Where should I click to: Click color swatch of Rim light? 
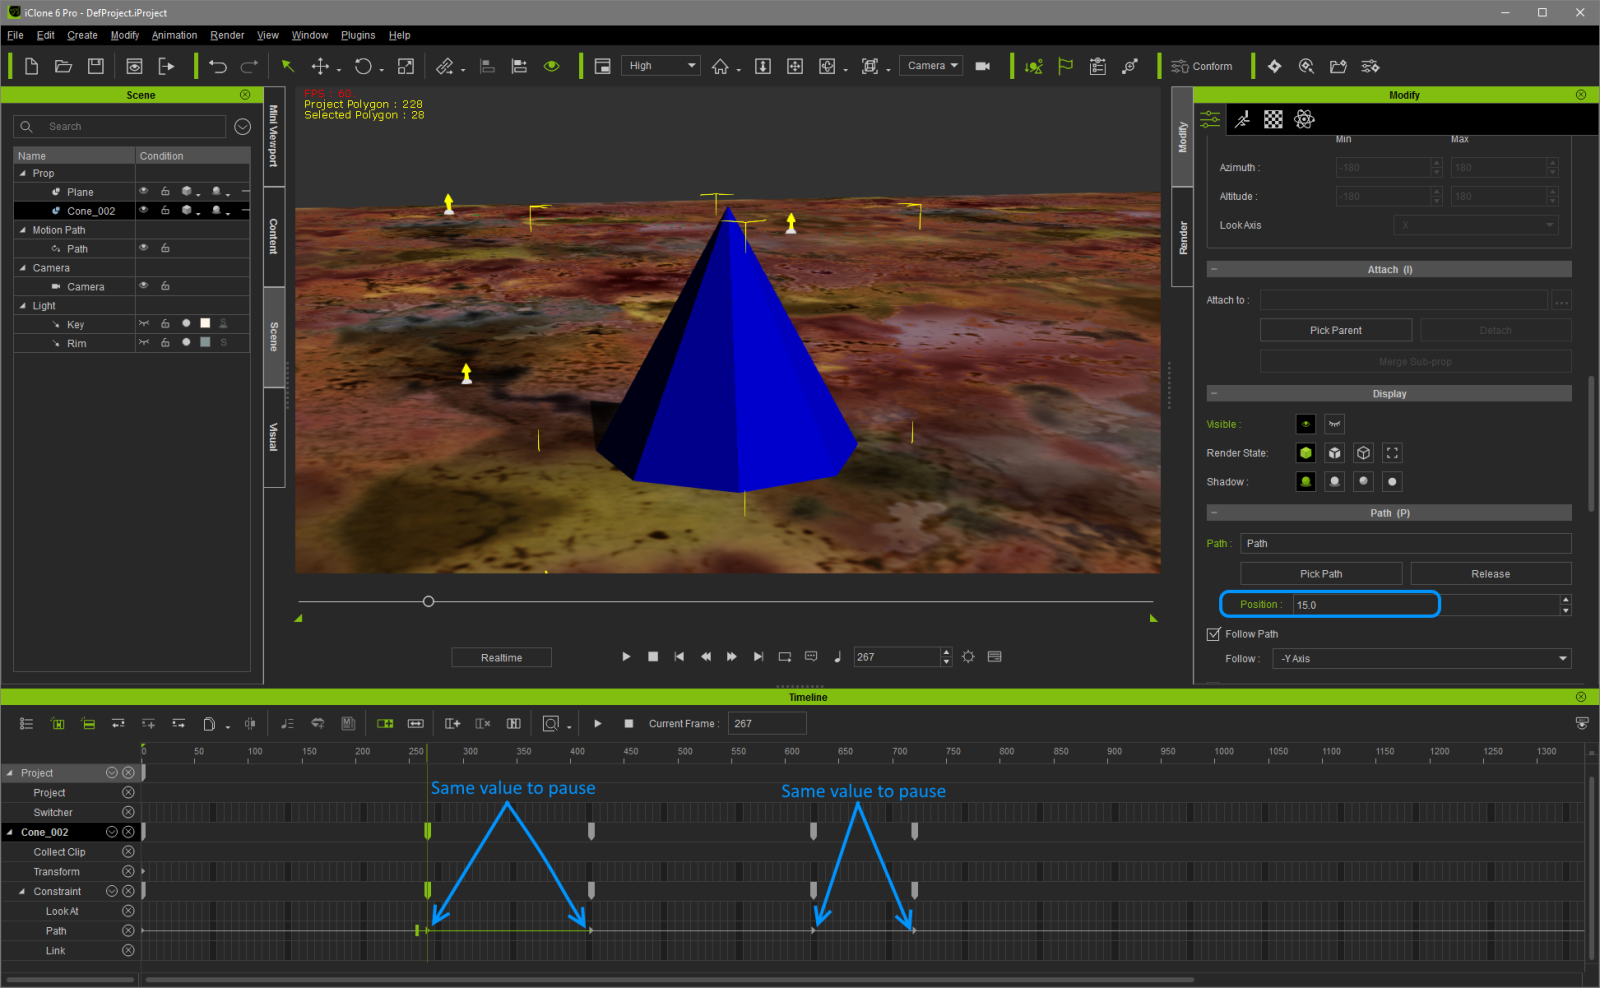click(x=205, y=343)
